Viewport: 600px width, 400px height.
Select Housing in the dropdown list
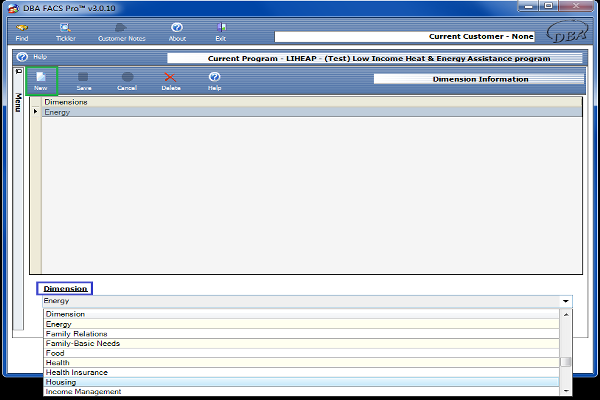(302, 382)
